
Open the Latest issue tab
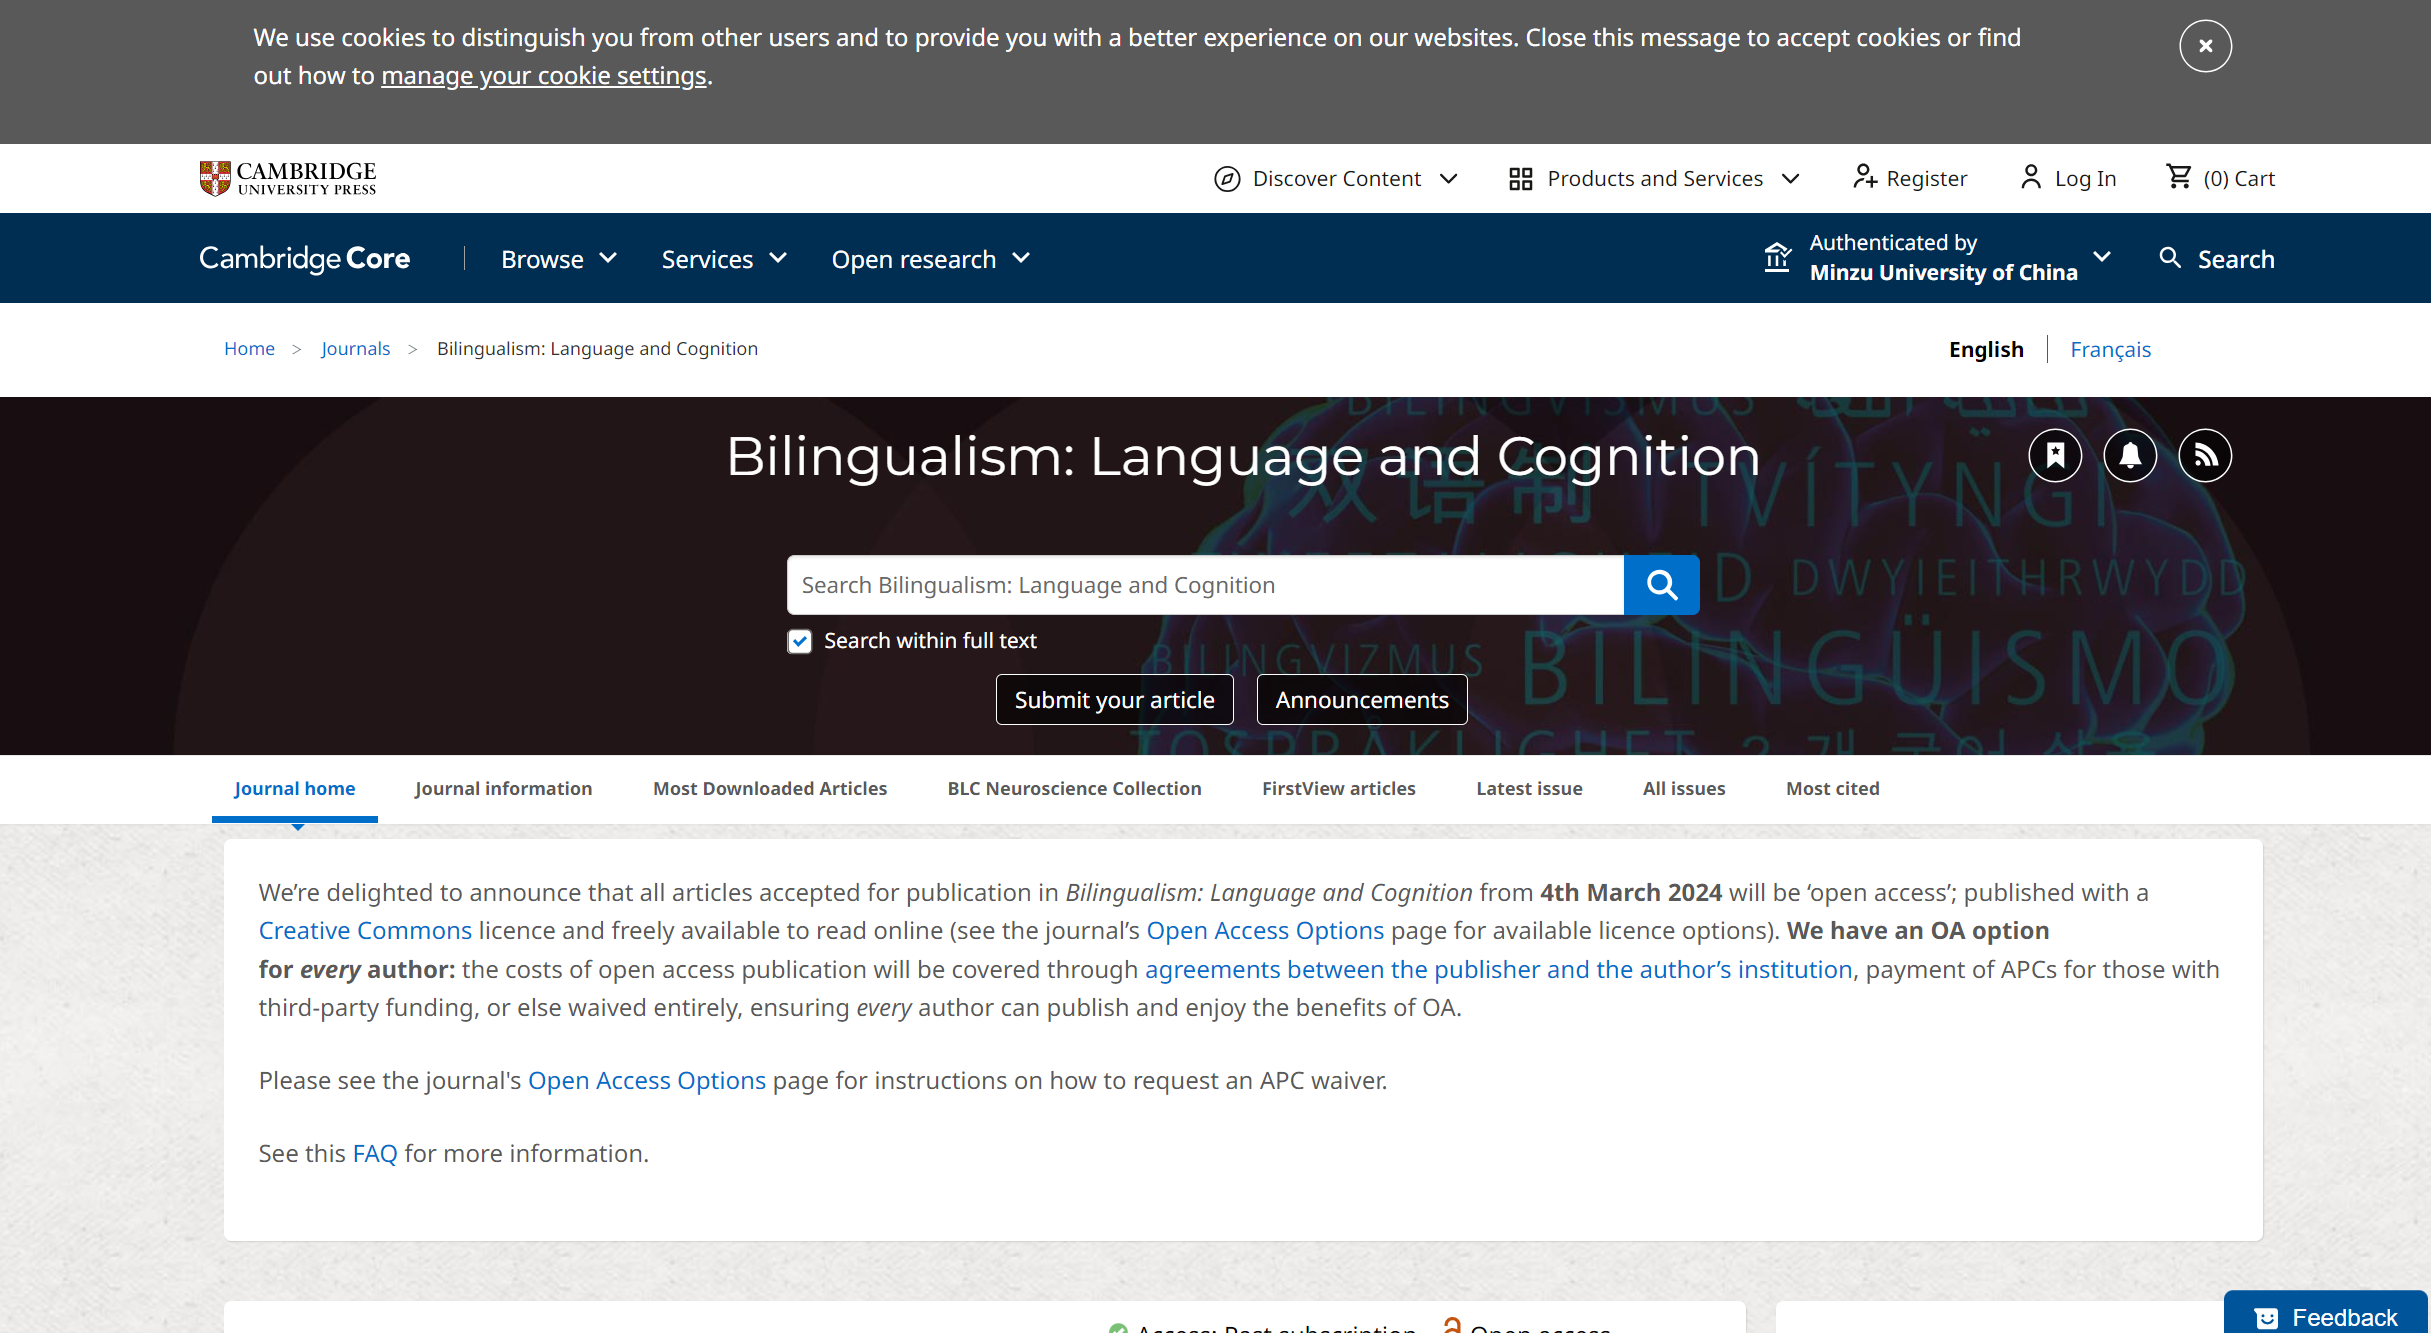pos(1529,788)
